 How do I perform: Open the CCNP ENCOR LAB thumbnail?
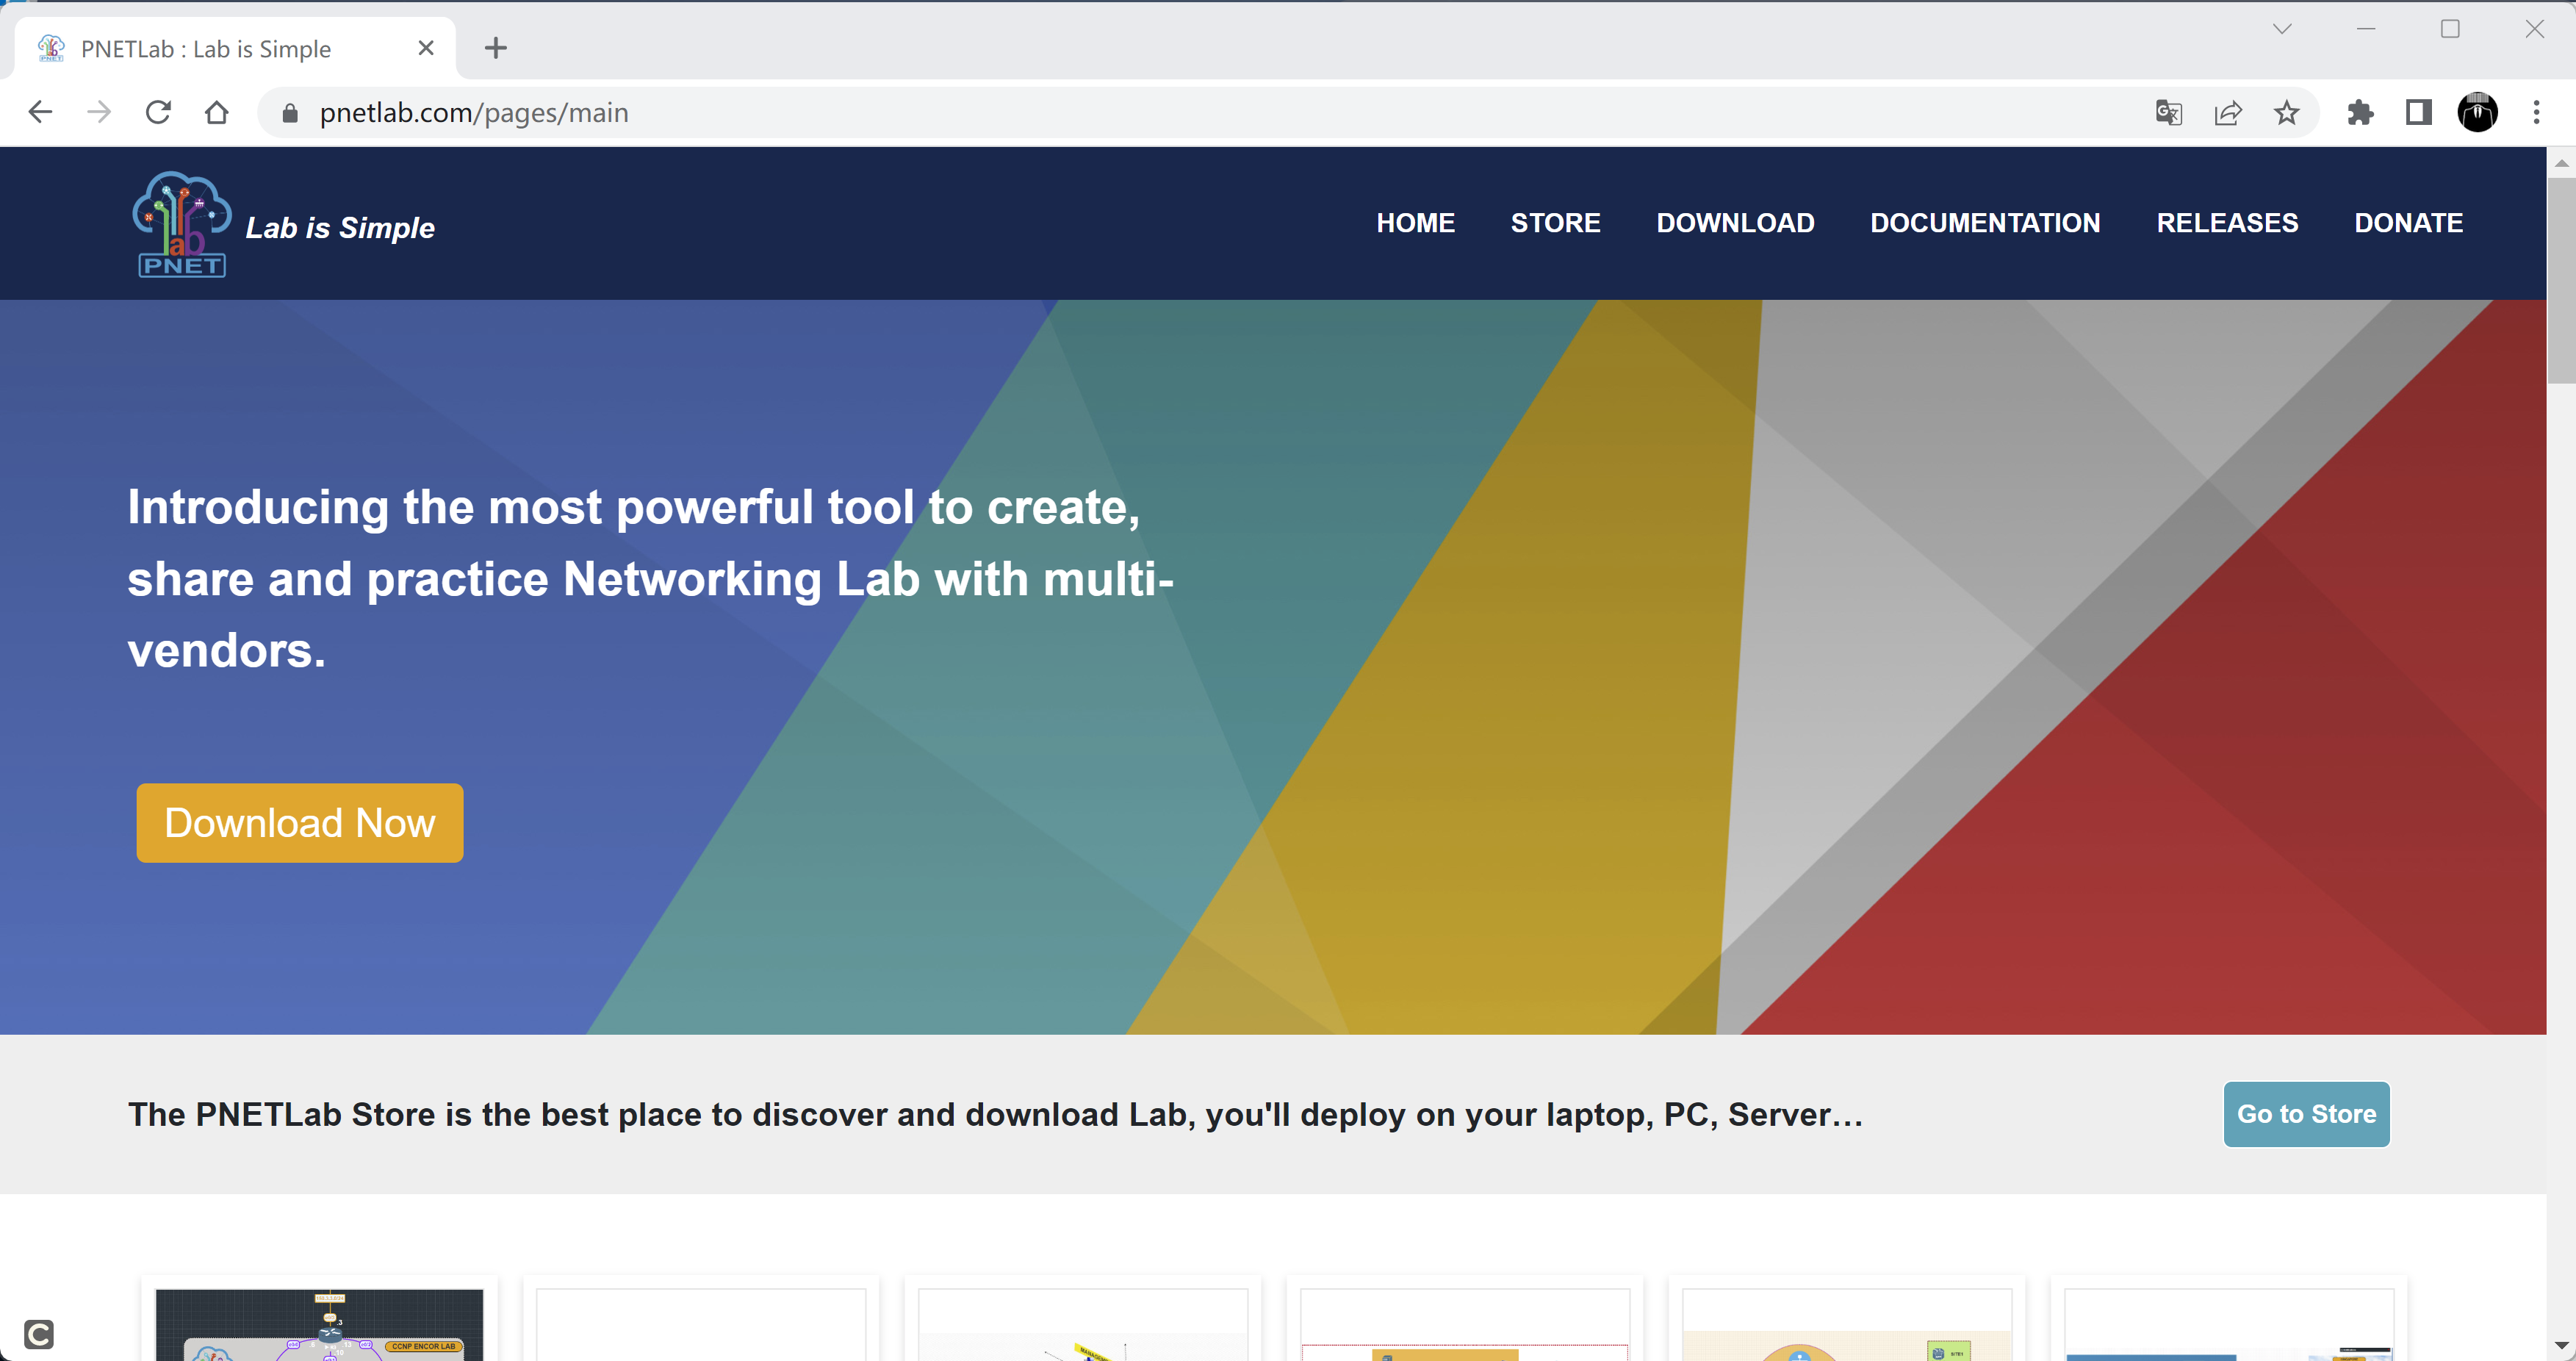[x=319, y=1325]
